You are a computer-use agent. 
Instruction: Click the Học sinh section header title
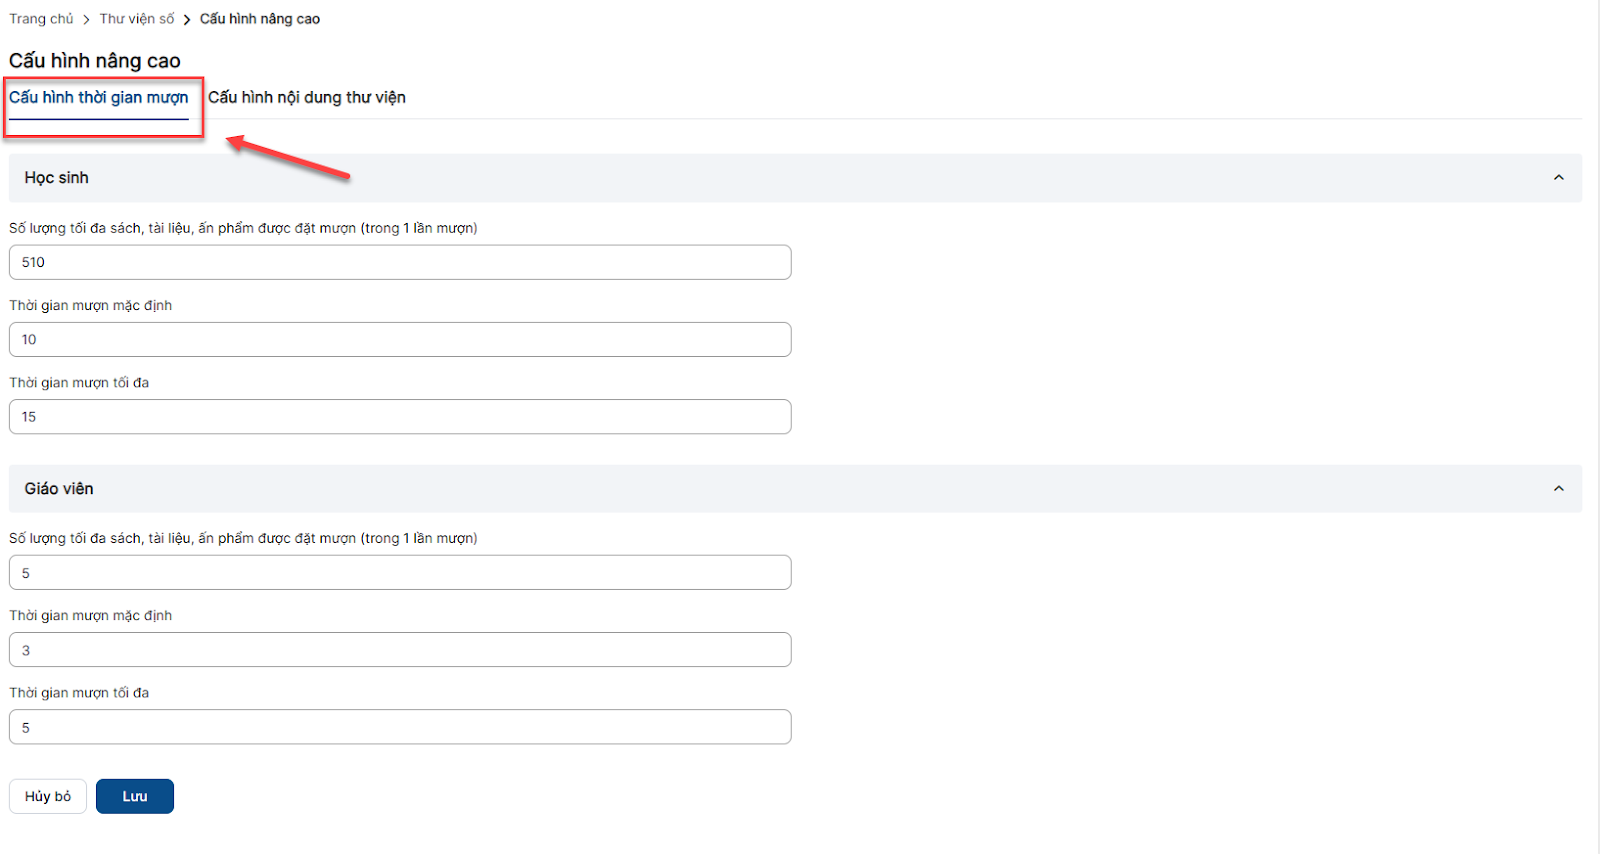[57, 178]
